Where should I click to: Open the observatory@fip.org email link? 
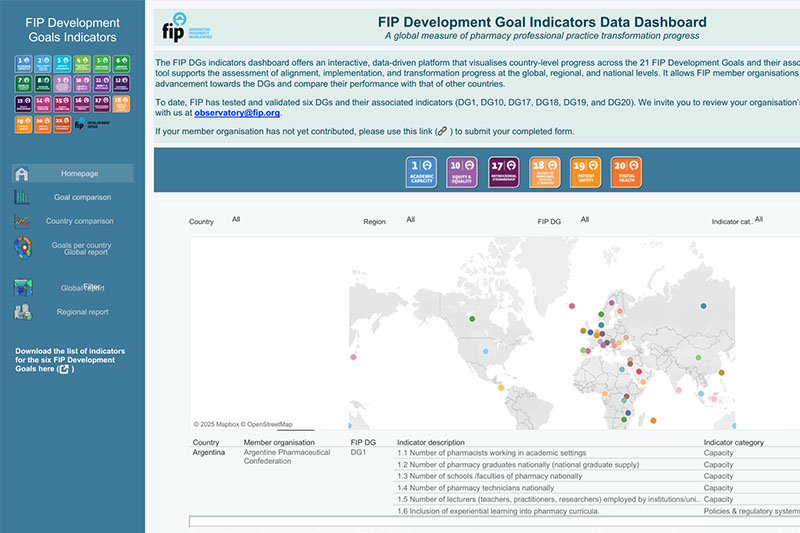(x=237, y=113)
